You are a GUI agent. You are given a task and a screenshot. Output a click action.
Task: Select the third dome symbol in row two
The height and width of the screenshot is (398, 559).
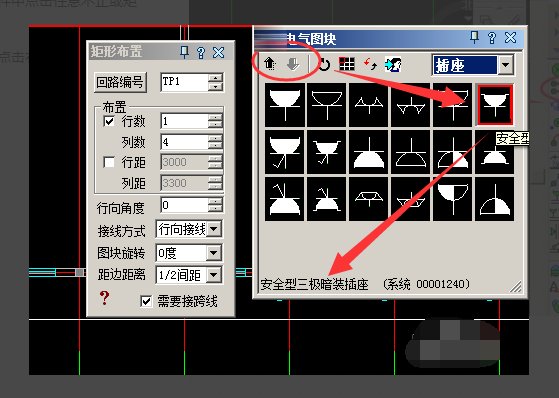point(369,152)
